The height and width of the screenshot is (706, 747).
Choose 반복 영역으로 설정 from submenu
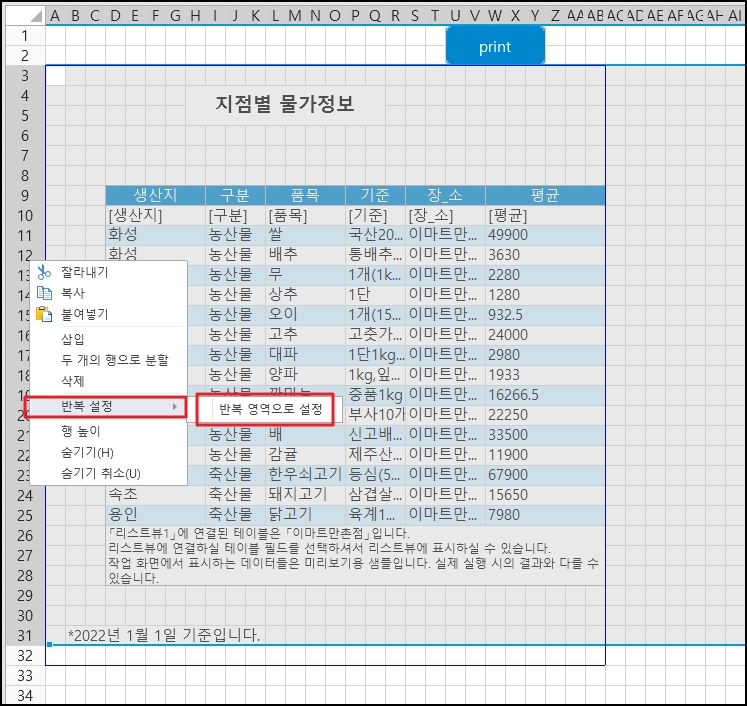[x=270, y=409]
